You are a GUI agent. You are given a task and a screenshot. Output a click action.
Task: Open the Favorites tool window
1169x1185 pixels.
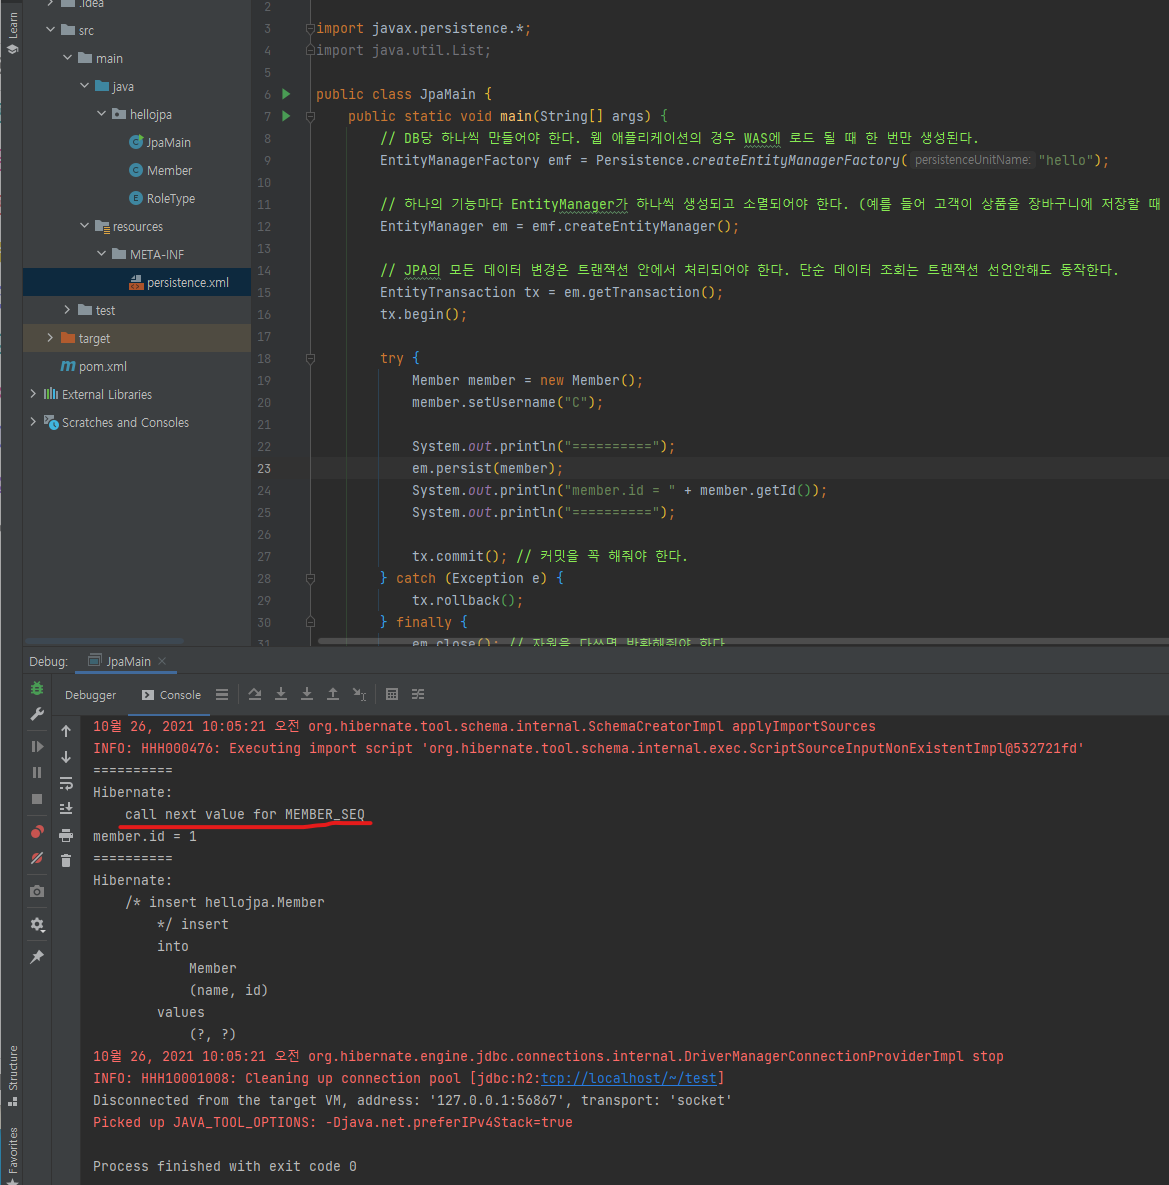click(13, 1154)
